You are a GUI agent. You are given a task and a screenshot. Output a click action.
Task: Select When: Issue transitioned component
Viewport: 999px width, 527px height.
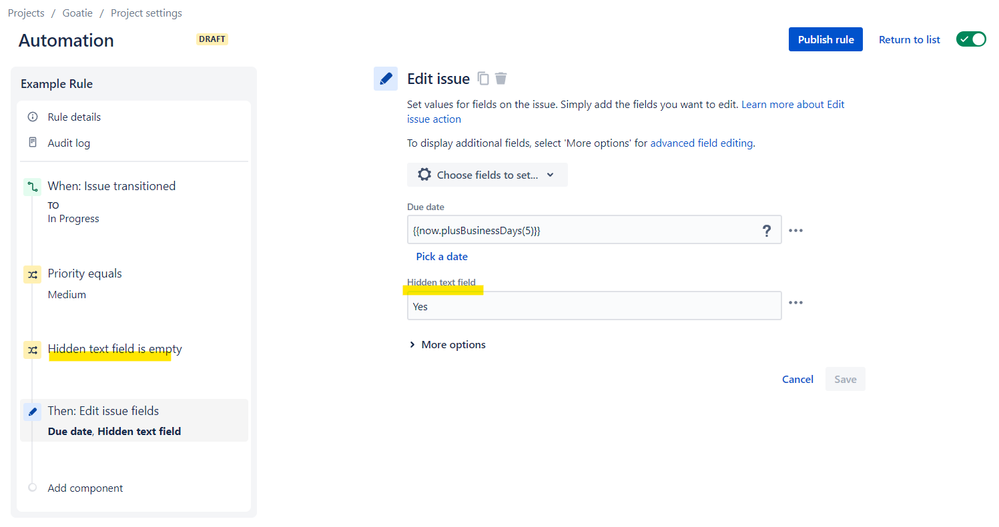click(x=111, y=186)
